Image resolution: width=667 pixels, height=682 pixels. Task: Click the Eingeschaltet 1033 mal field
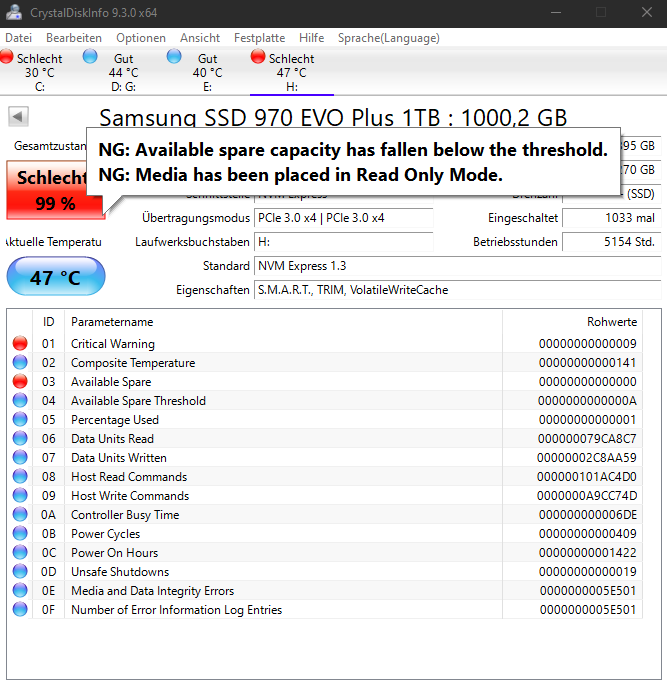pyautogui.click(x=611, y=218)
